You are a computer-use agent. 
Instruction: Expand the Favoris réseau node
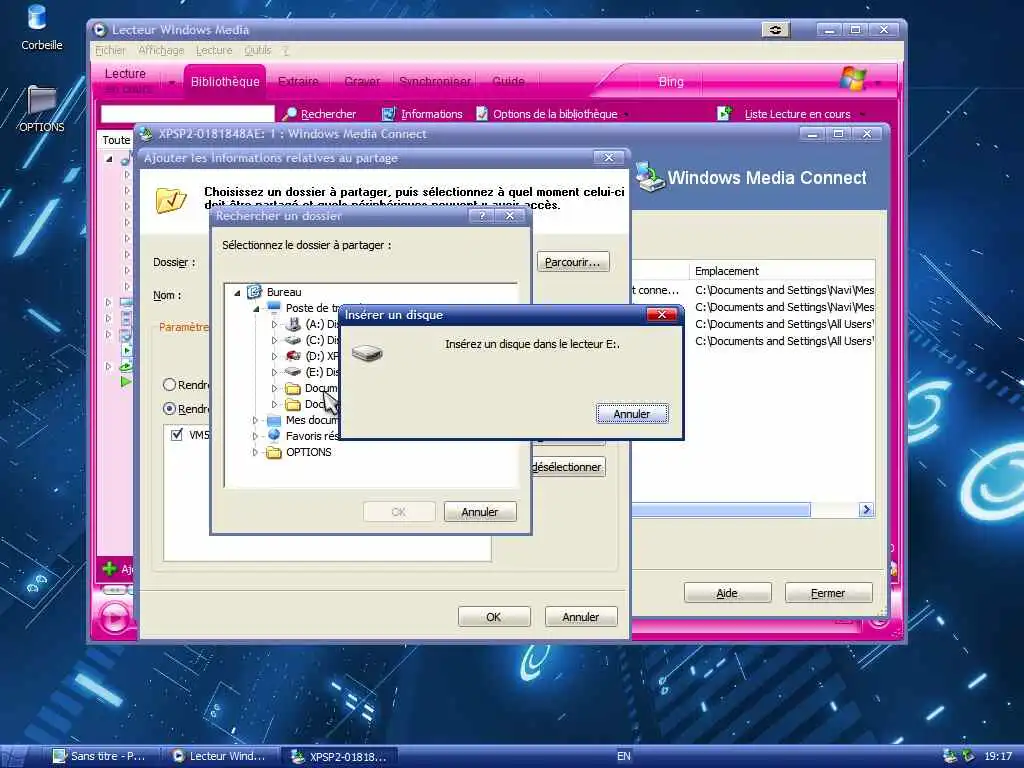pos(255,436)
